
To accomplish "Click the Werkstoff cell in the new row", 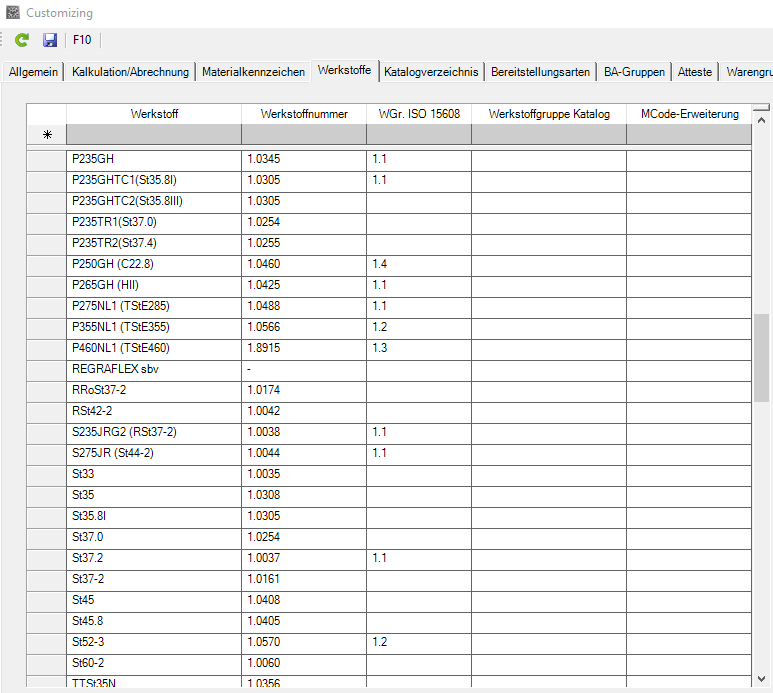I will [154, 135].
